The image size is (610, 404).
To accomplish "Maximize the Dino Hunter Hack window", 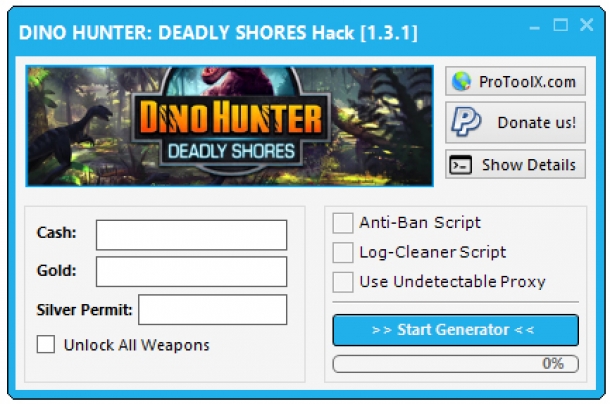I will pyautogui.click(x=561, y=25).
